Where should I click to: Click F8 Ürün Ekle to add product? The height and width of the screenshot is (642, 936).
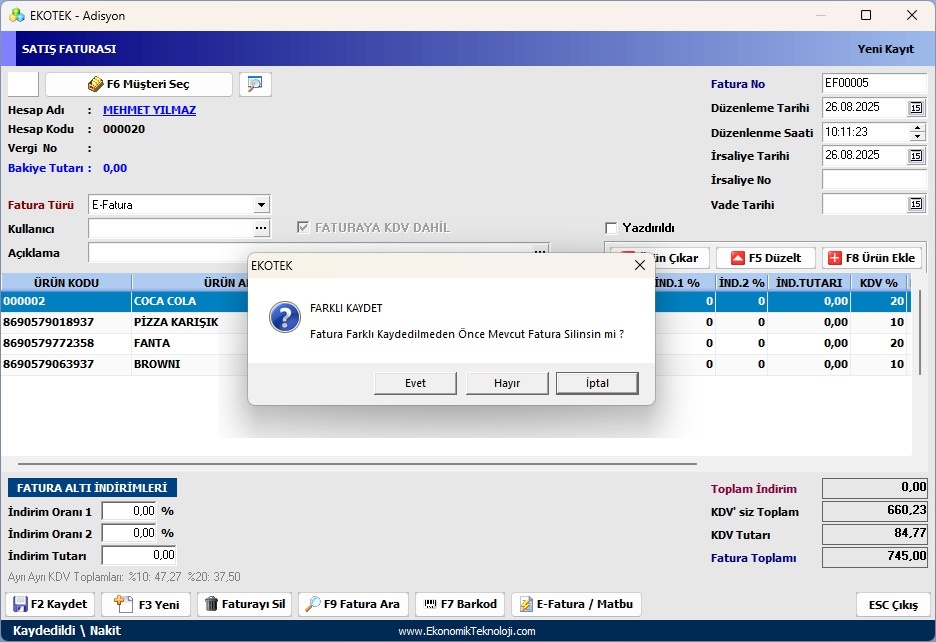(x=872, y=258)
